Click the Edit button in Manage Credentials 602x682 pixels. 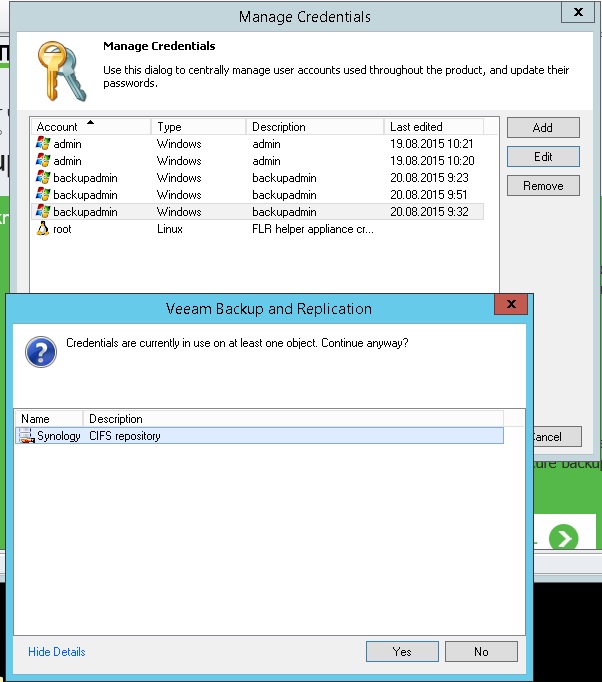click(x=543, y=157)
